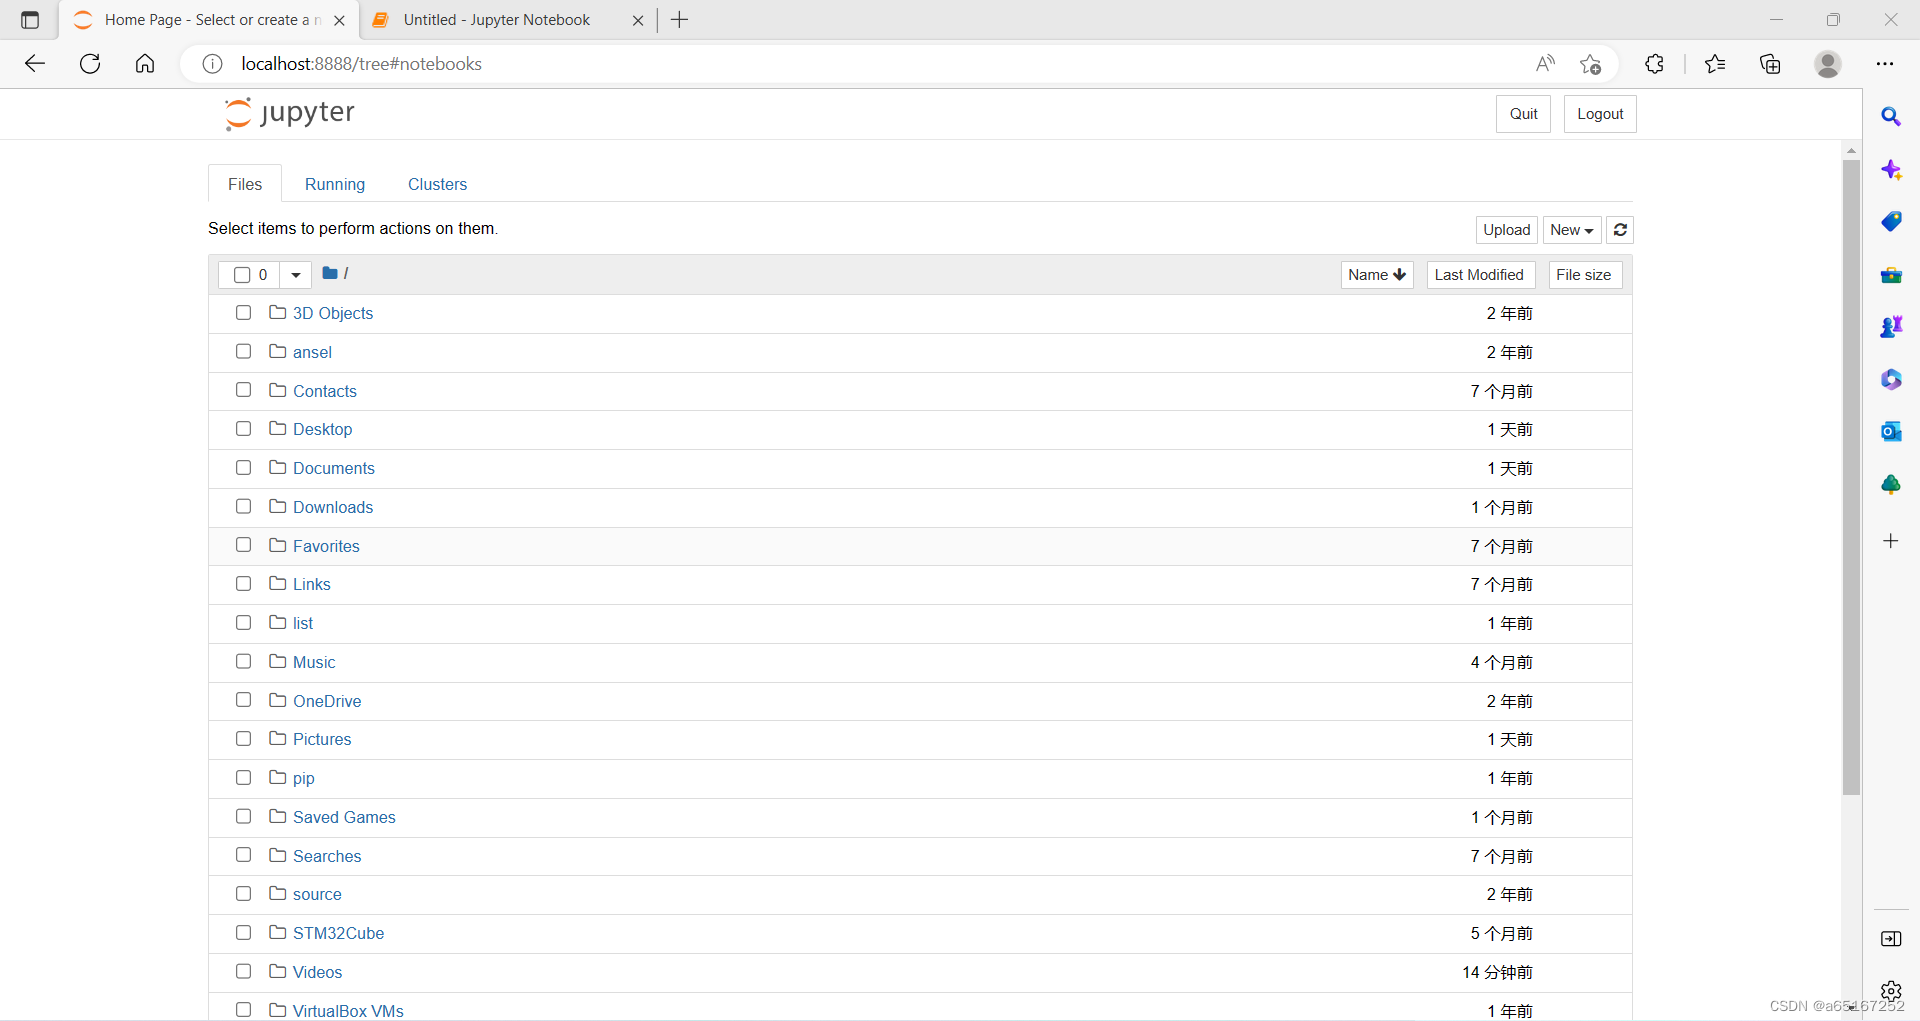Viewport: 1920px width, 1021px height.
Task: Open the Edge sidebar search
Action: 1891,117
